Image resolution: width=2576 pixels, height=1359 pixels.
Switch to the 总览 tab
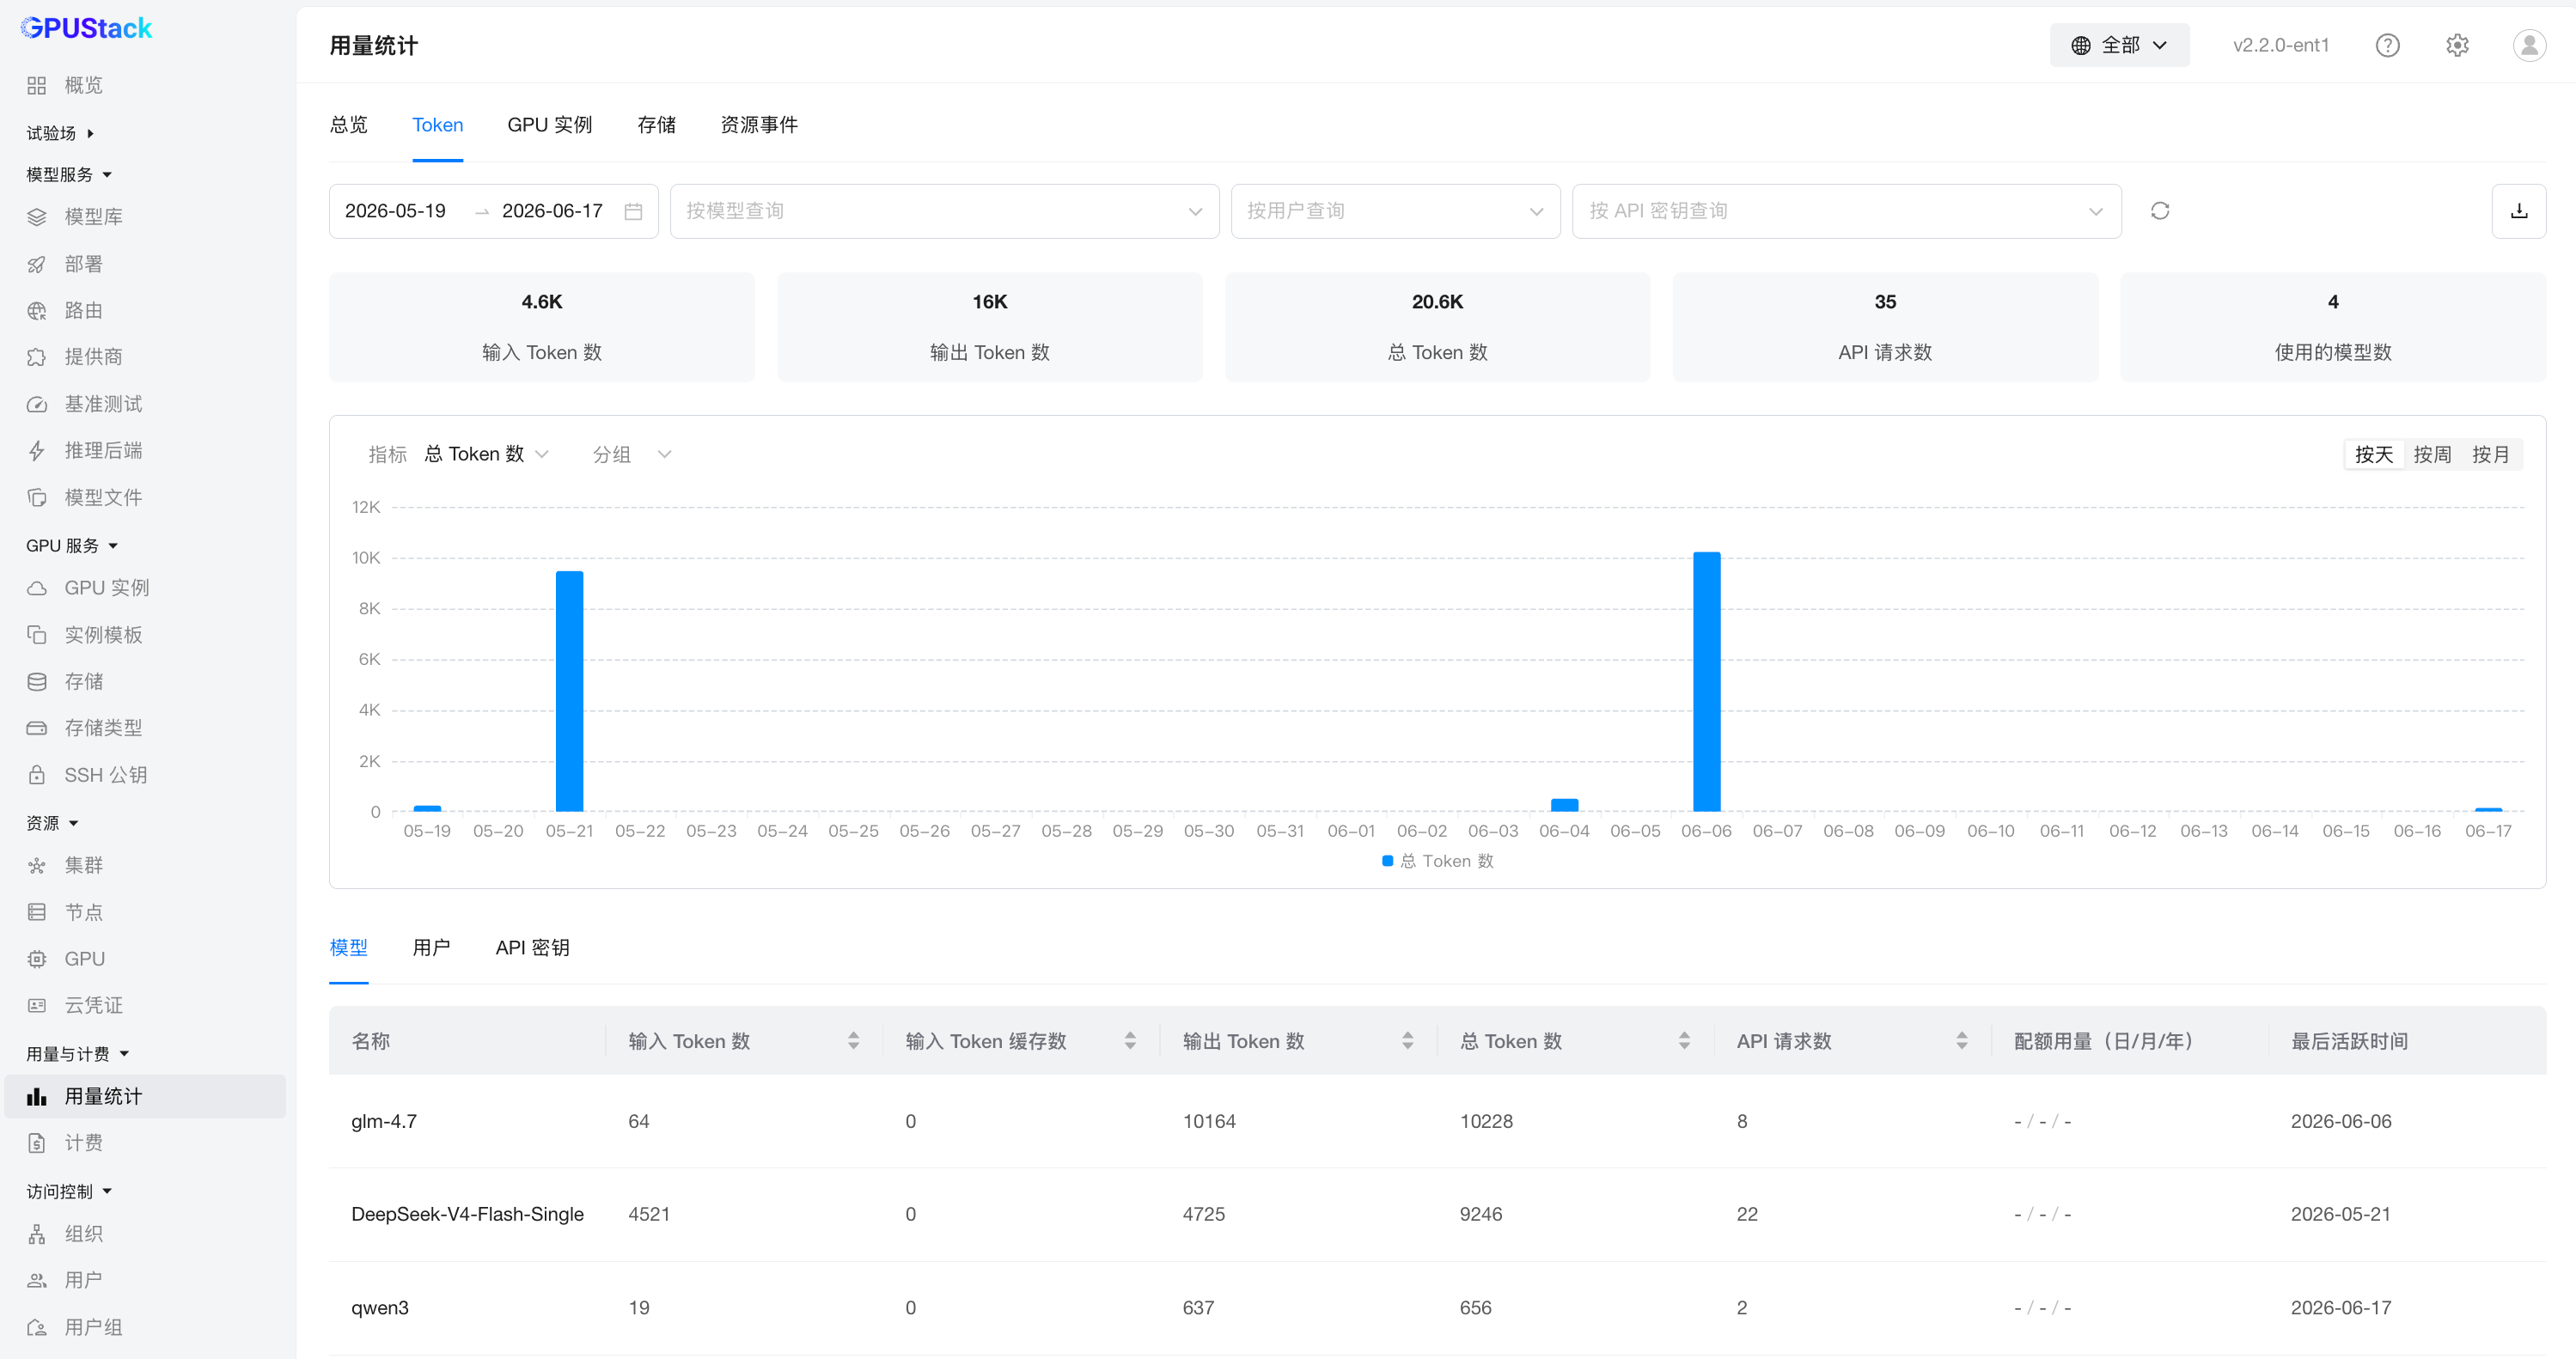point(349,125)
